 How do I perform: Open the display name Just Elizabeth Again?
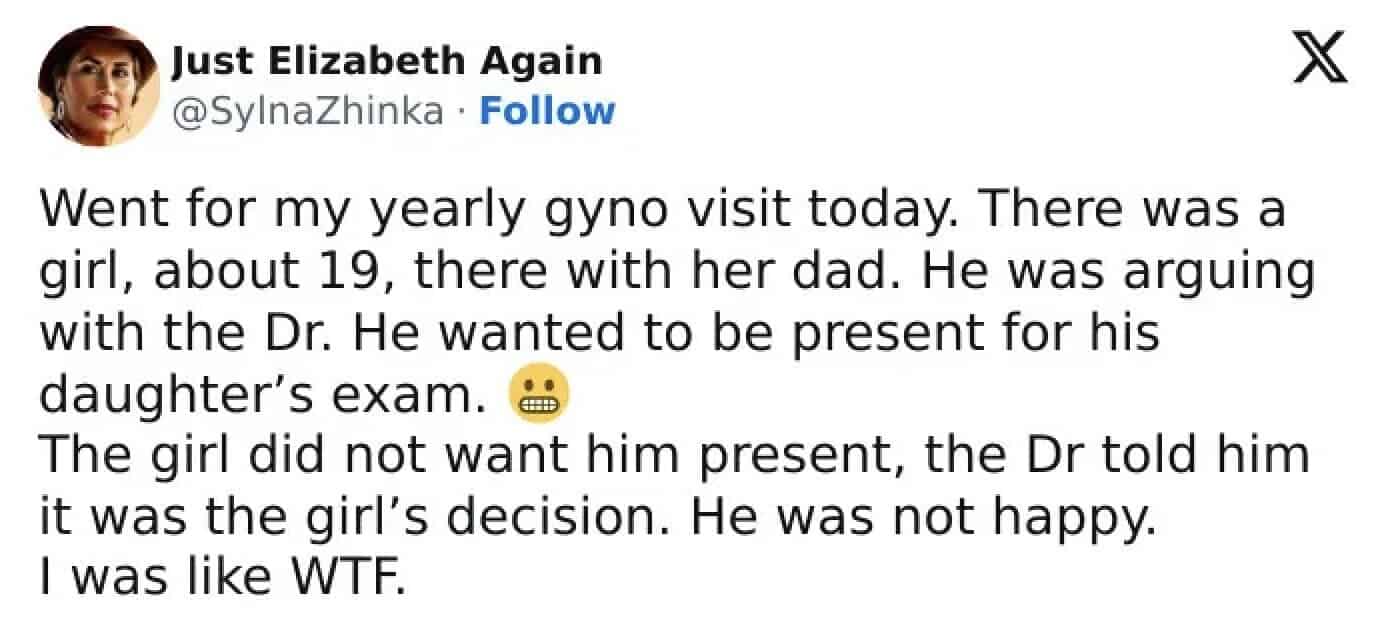[x=387, y=62]
